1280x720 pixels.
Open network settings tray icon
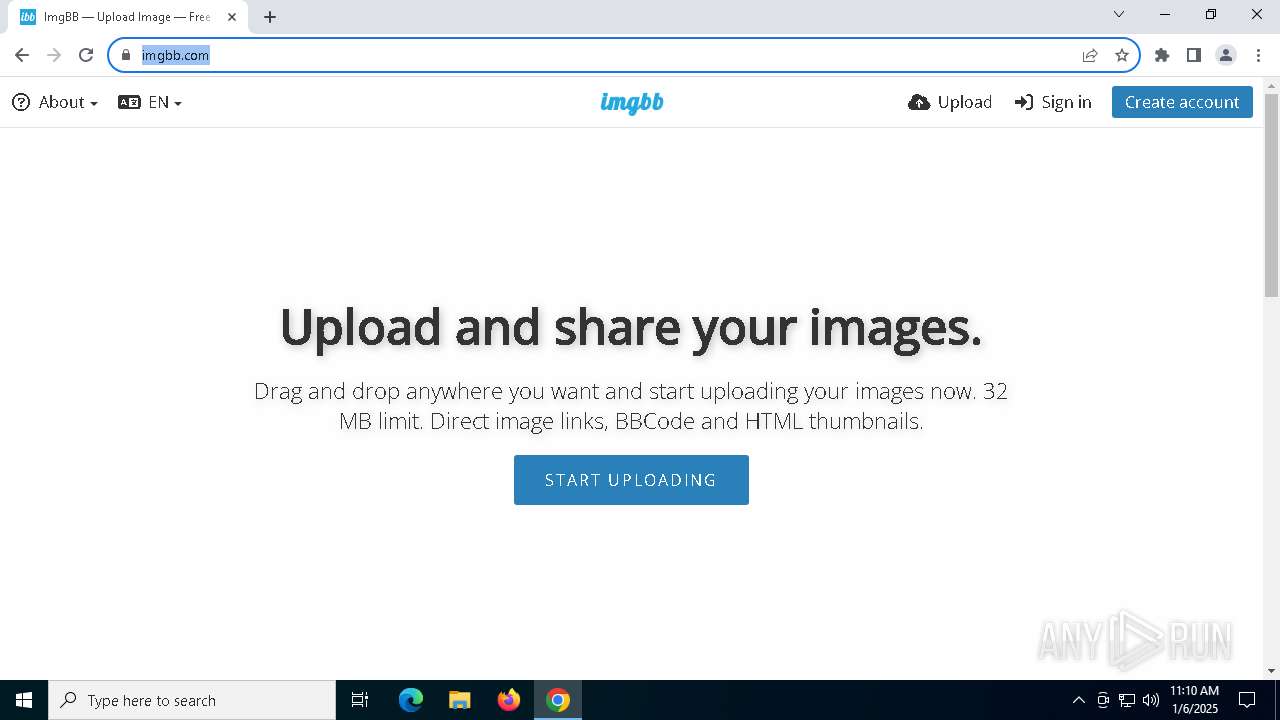(x=1127, y=700)
